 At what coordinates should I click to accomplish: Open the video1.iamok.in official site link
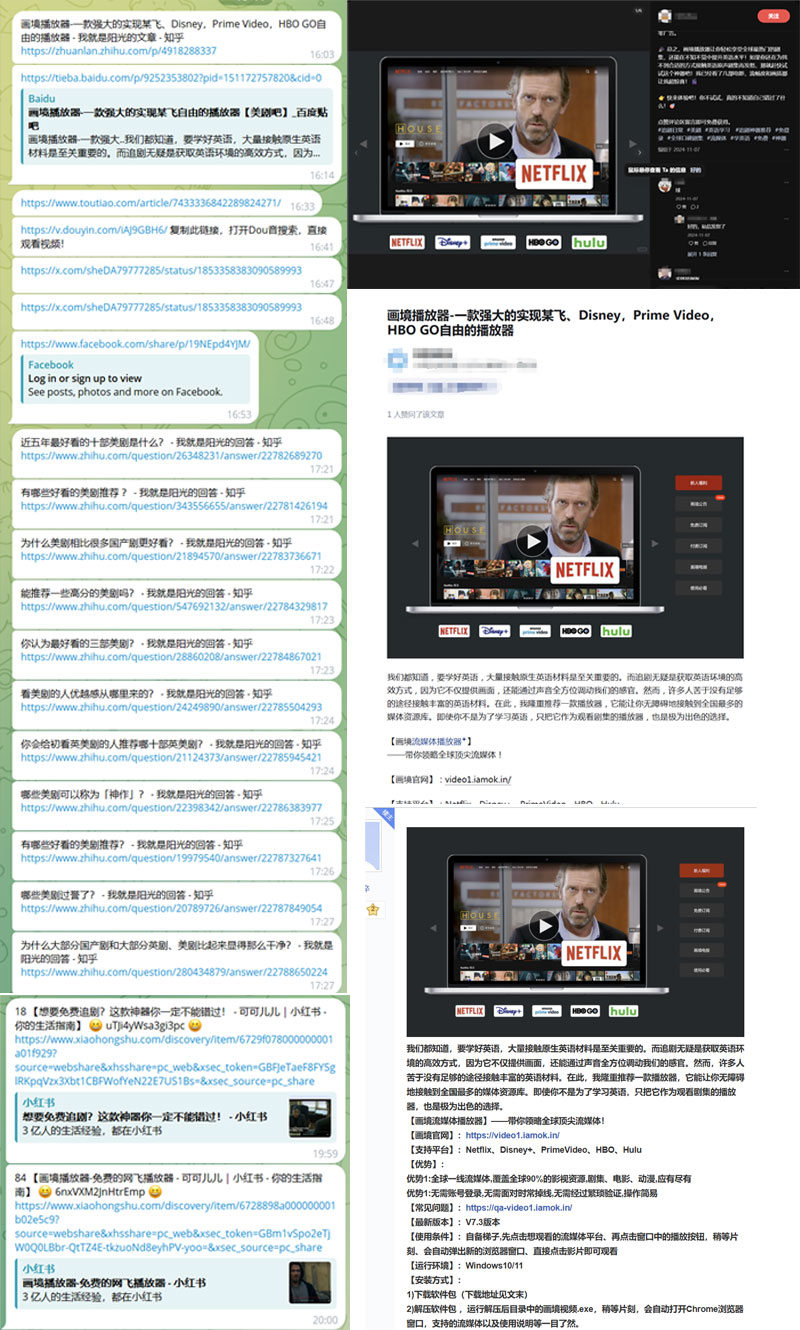point(511,1136)
